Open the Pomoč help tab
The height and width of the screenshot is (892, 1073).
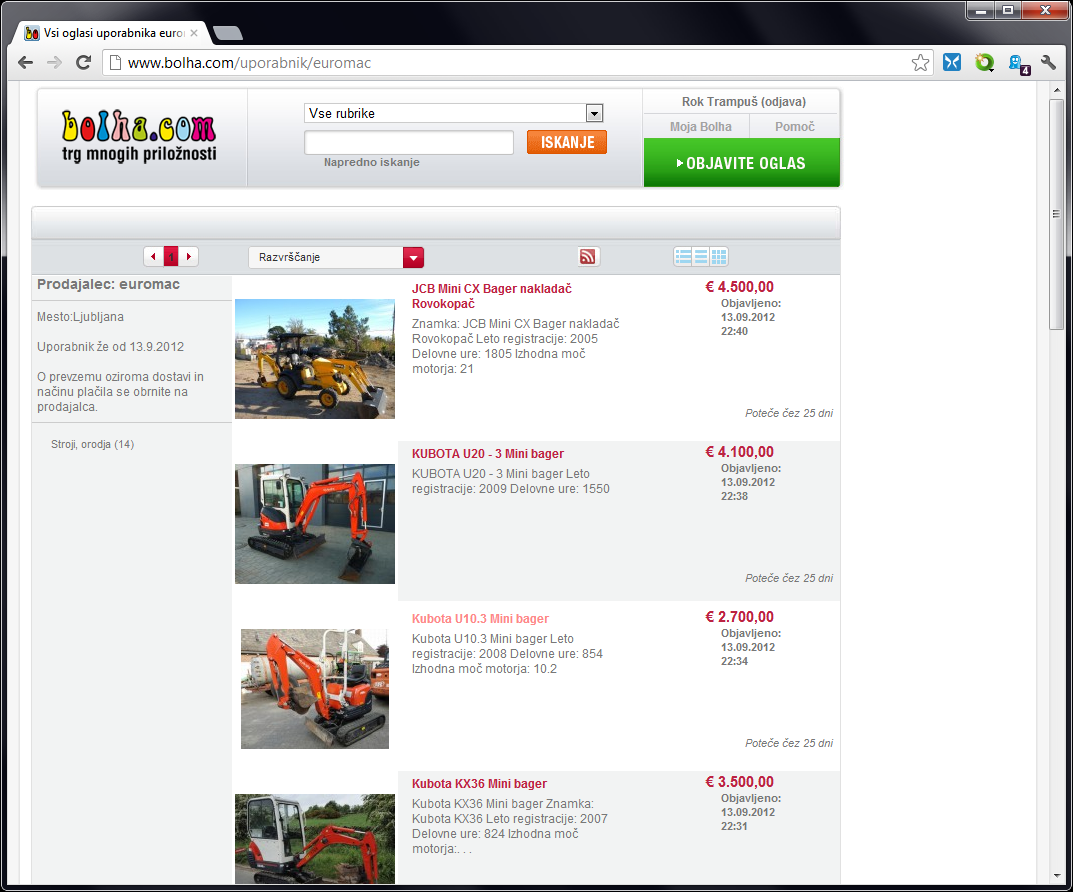795,126
